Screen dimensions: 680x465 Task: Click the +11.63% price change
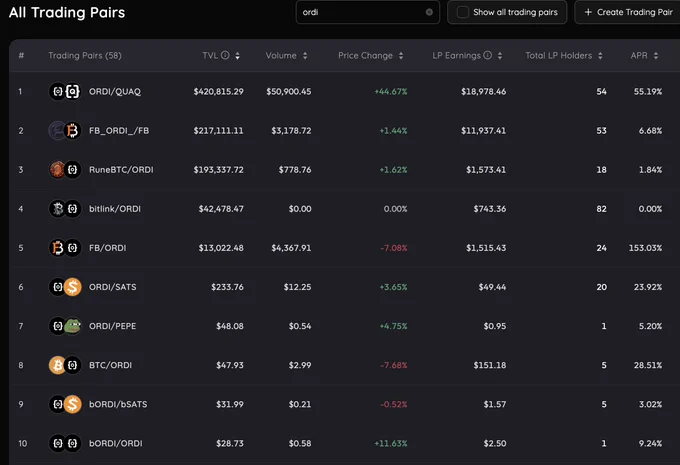click(x=391, y=443)
